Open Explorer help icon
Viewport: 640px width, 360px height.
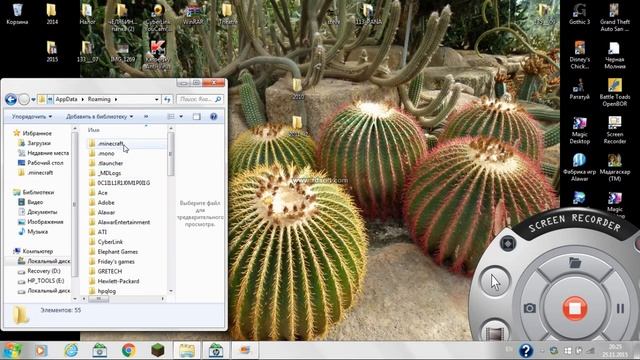[x=213, y=117]
